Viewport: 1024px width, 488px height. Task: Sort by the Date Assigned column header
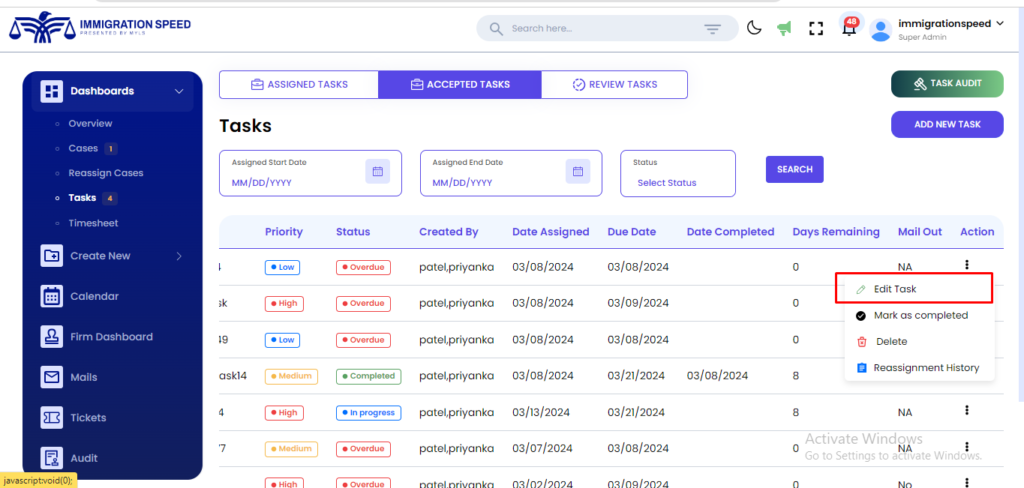(551, 232)
